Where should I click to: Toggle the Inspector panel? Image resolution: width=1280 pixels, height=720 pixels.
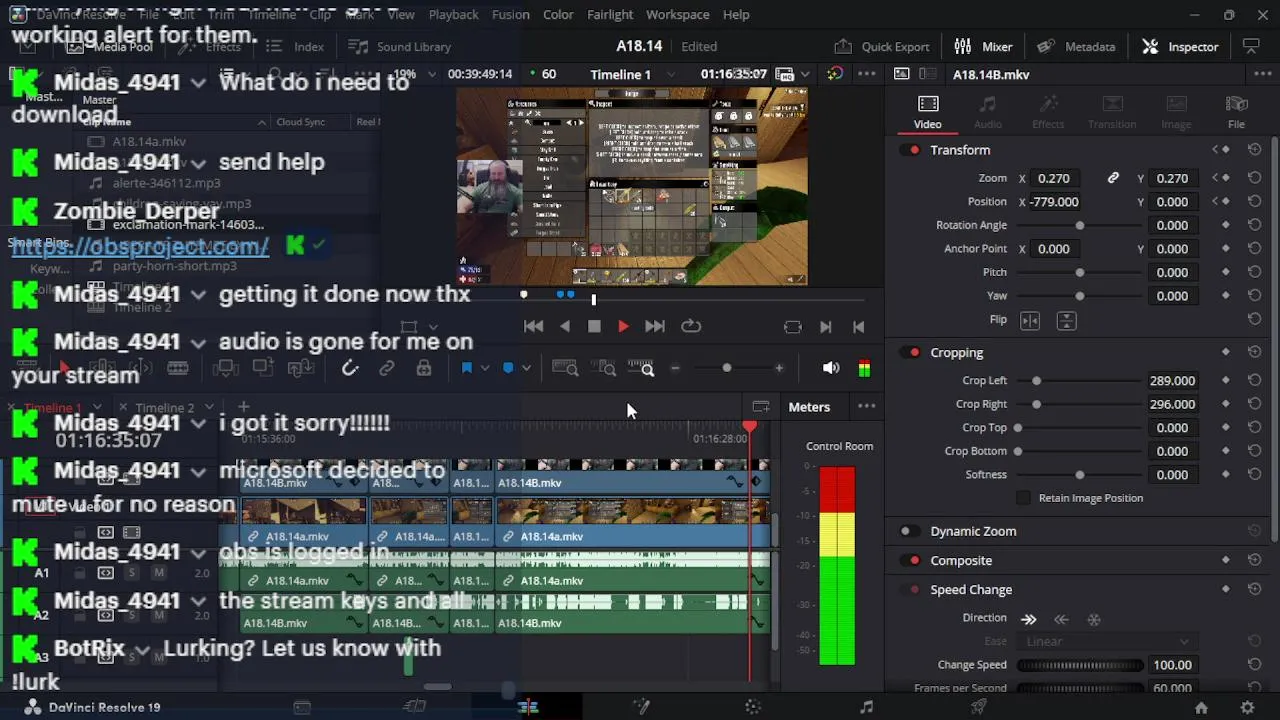click(x=1181, y=46)
